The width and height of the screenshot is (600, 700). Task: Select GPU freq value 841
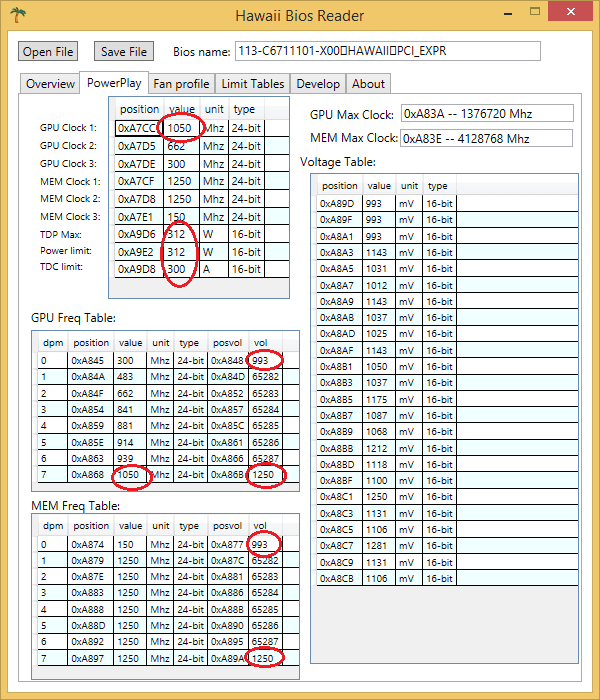[130, 409]
